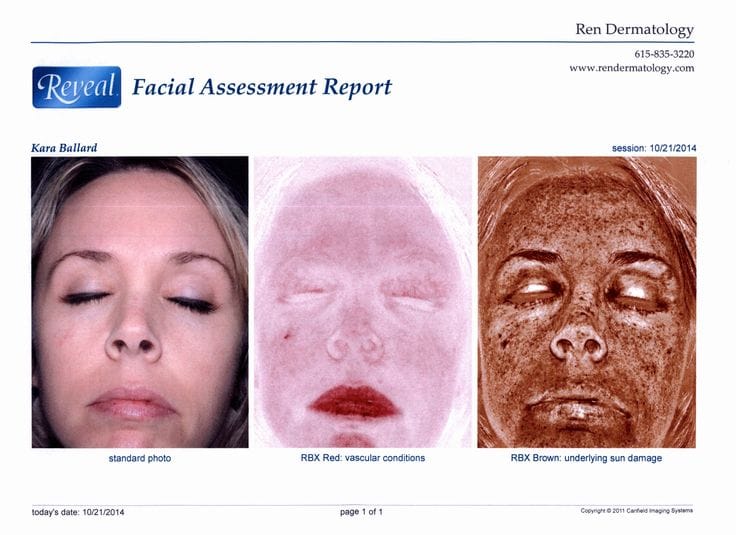Click the "standard photo" caption
This screenshot has width=736, height=535.
point(140,458)
